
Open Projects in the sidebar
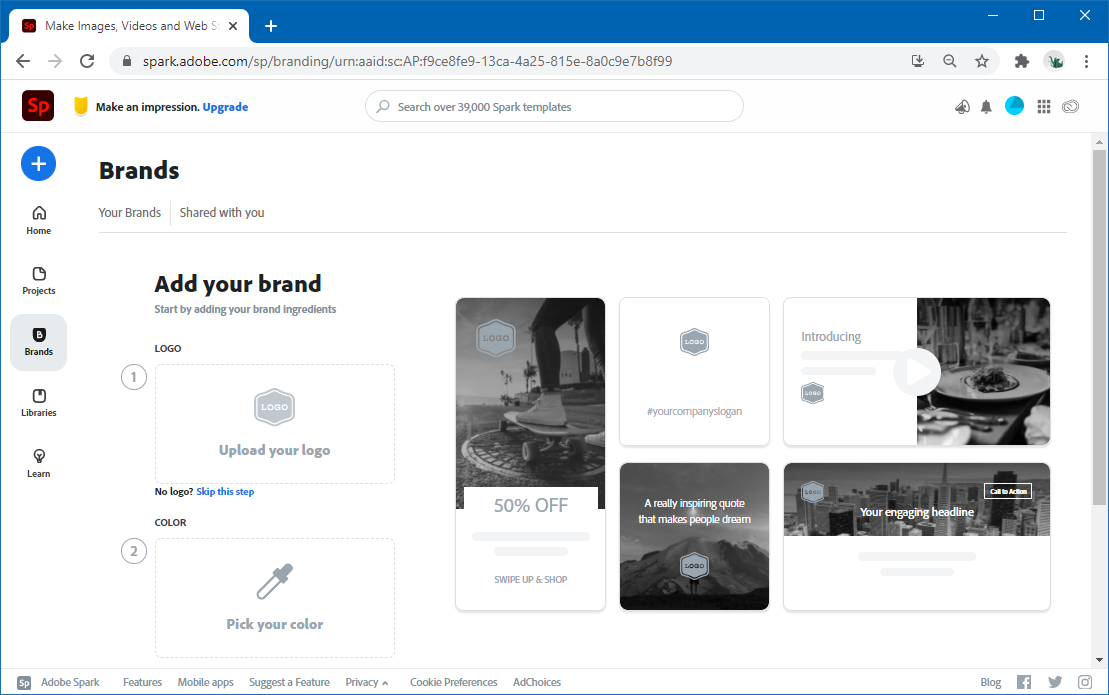39,281
